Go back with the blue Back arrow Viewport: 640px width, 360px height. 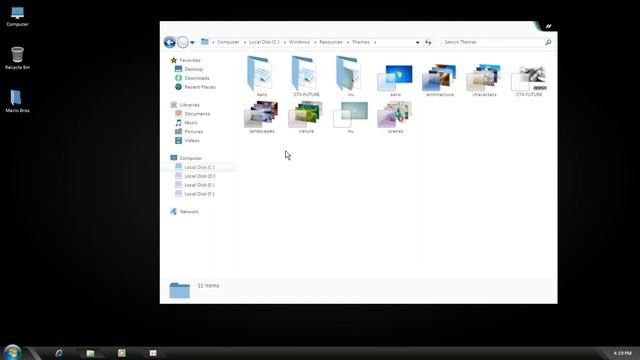click(170, 42)
